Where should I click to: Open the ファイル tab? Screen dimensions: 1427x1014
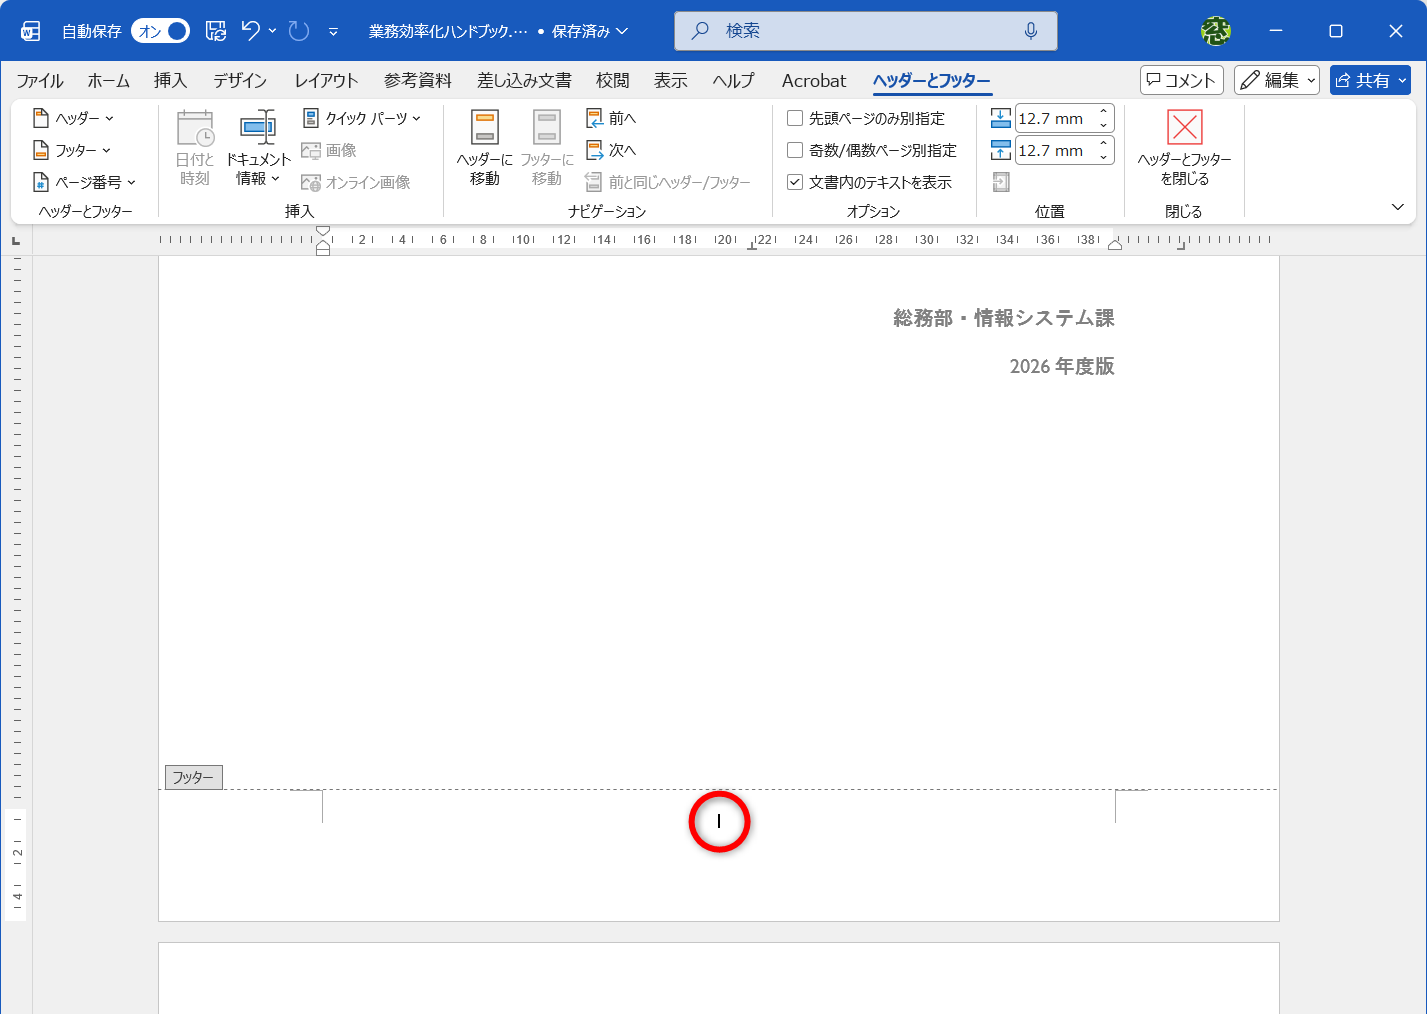pyautogui.click(x=40, y=81)
